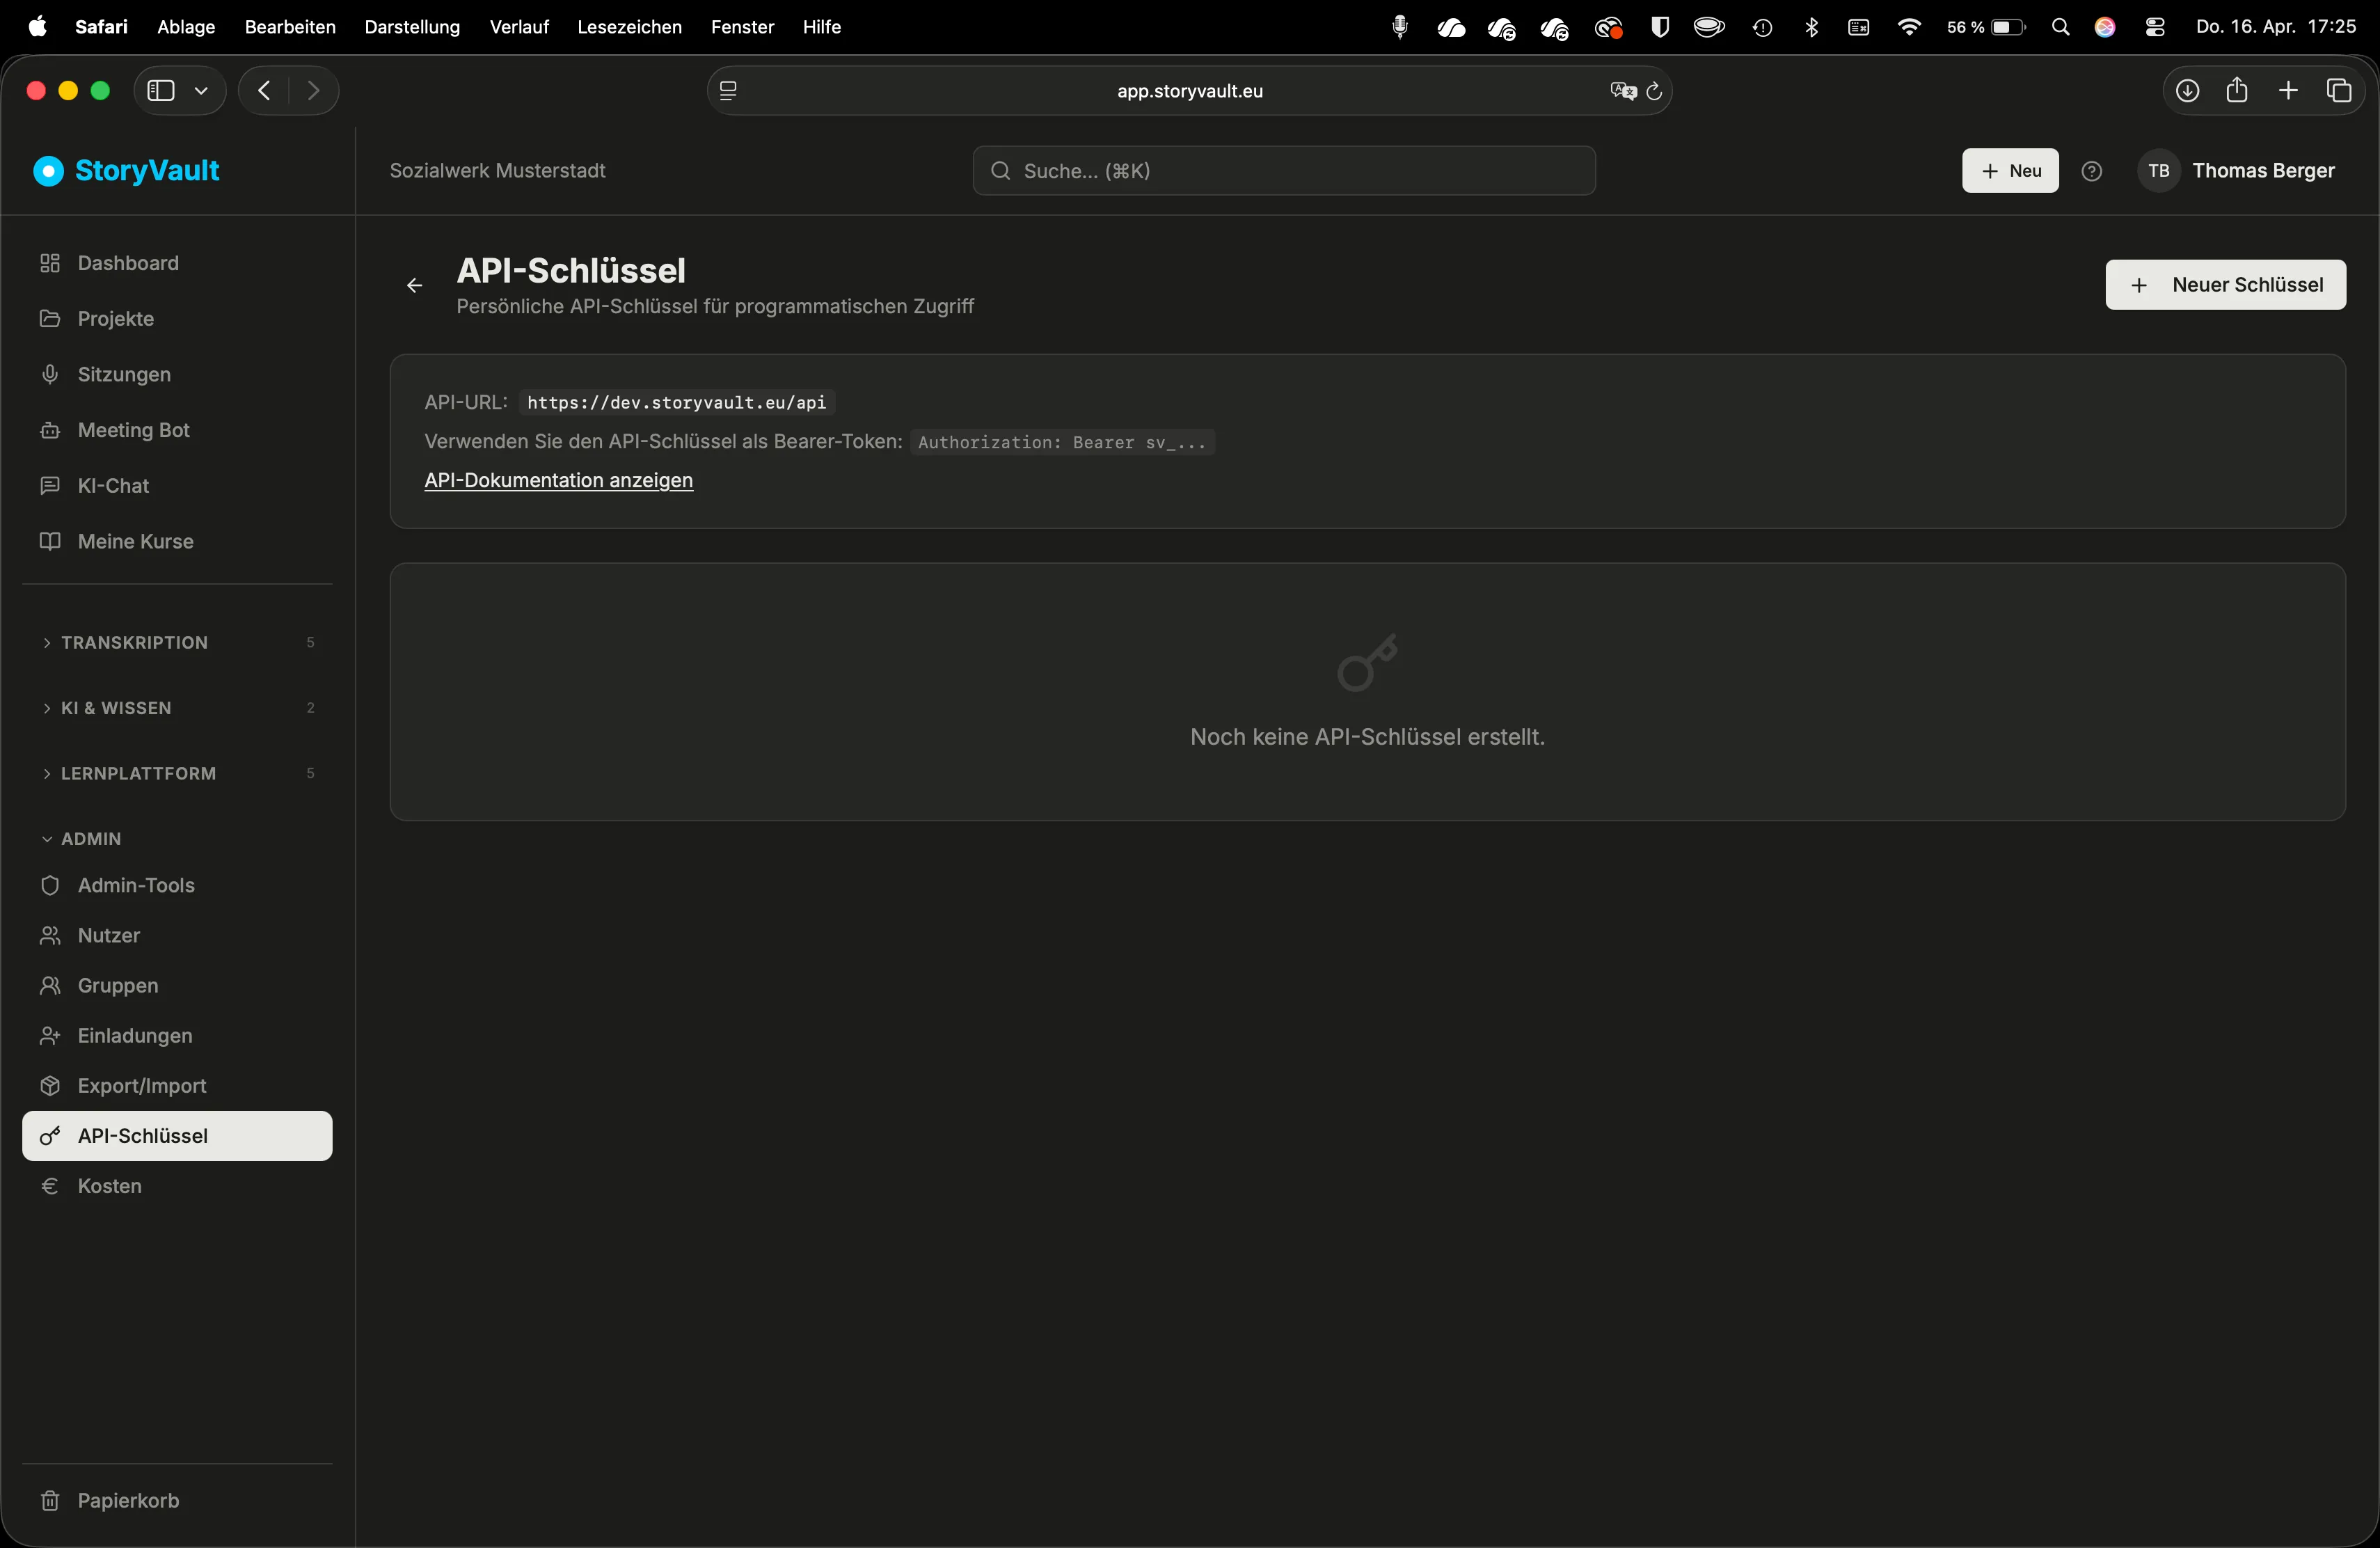This screenshot has height=1548, width=2380.
Task: Open the Bearbeiten menu
Action: coord(290,27)
